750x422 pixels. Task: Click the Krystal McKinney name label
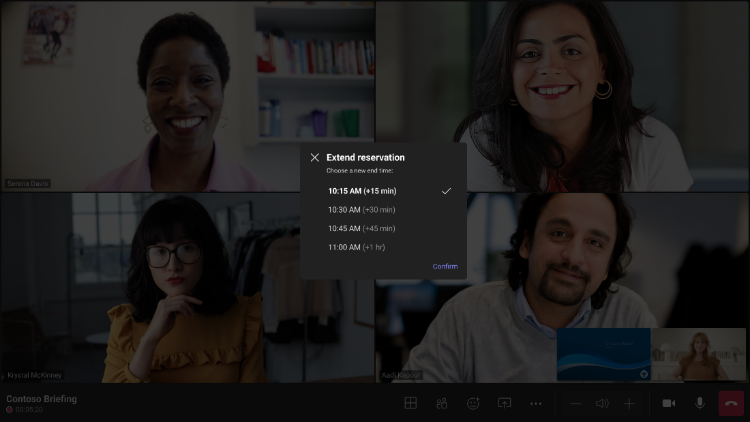[x=34, y=375]
